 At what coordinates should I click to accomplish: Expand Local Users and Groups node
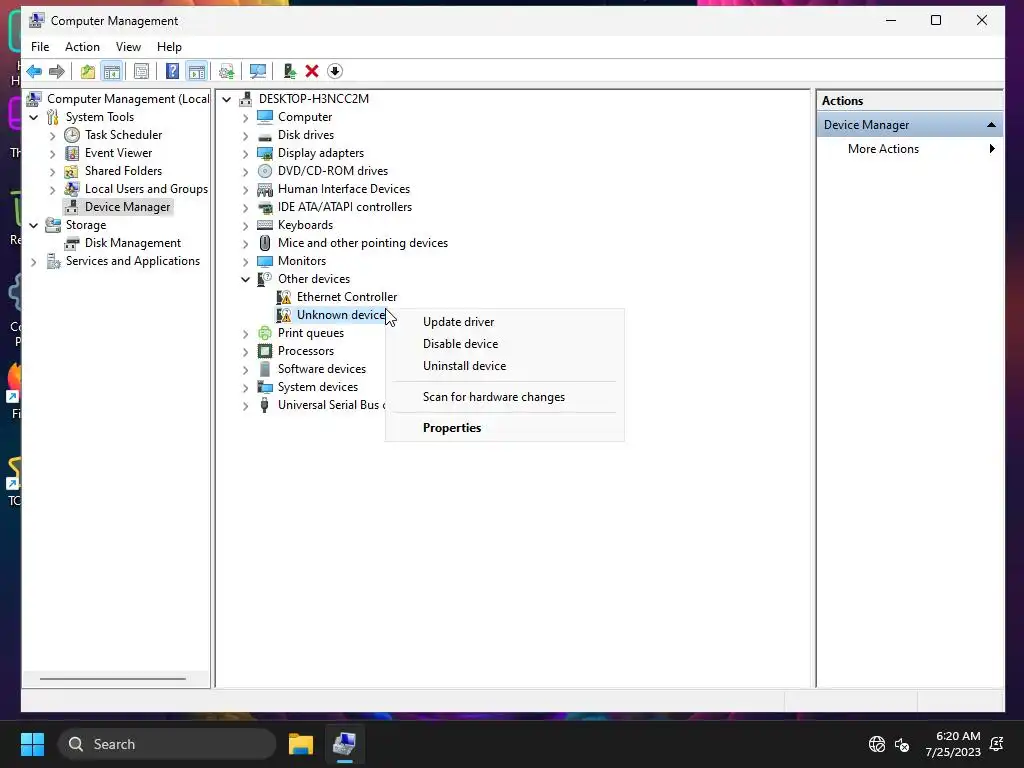53,190
